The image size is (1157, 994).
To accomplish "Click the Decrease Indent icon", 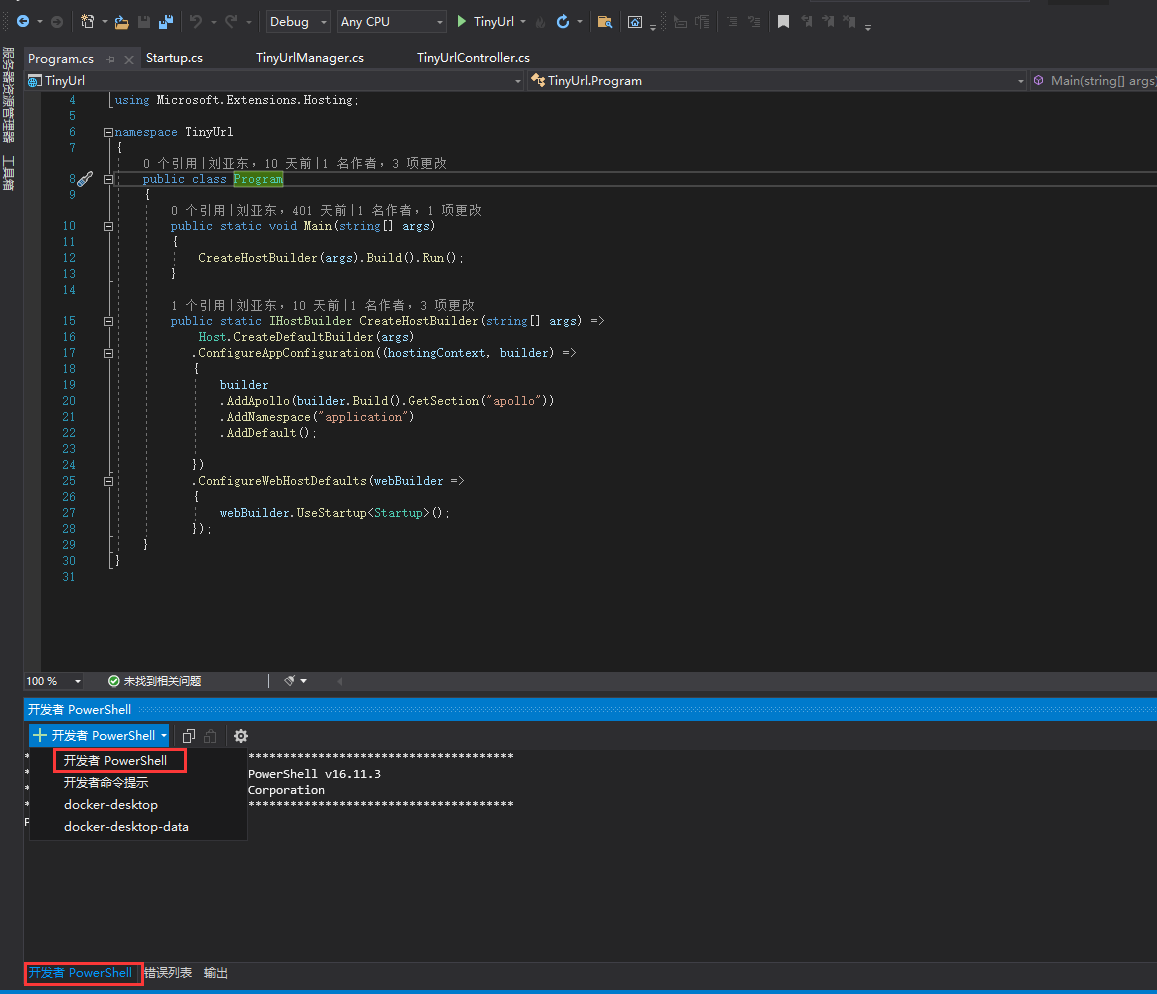I will pos(680,22).
